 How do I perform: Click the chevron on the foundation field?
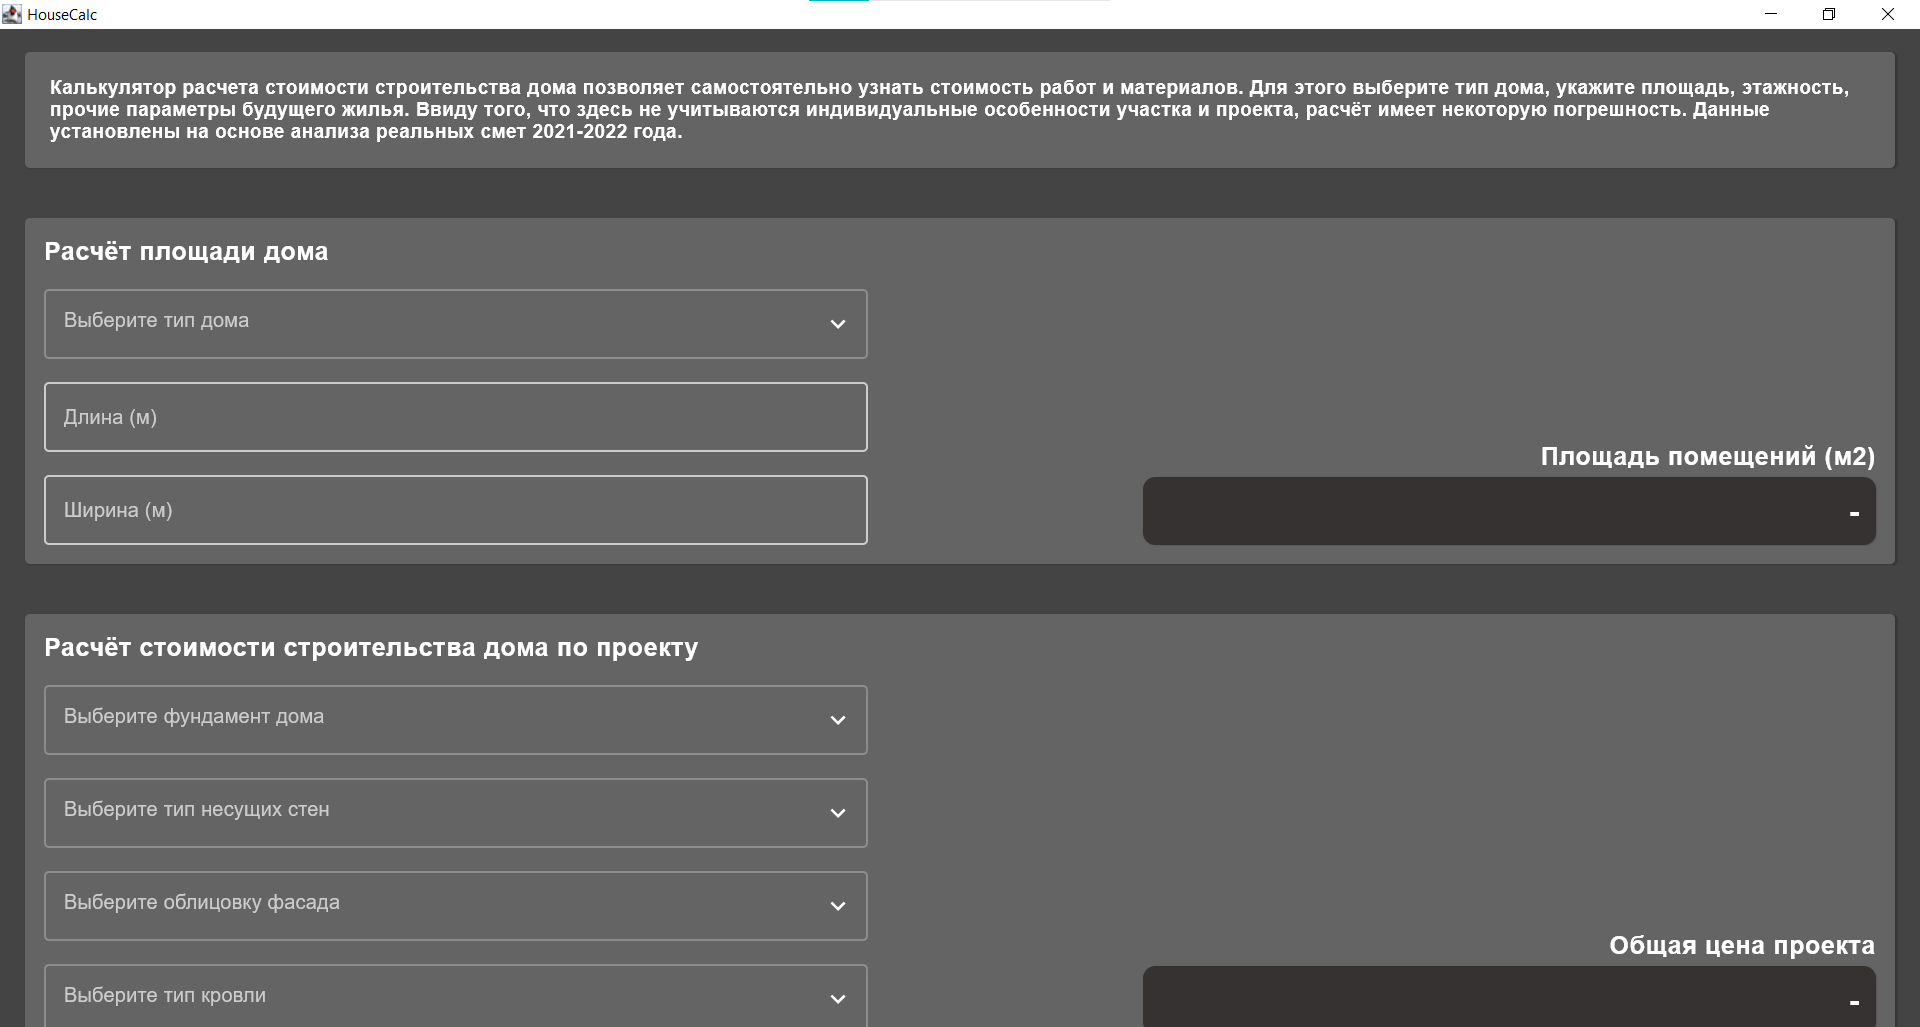tap(838, 721)
